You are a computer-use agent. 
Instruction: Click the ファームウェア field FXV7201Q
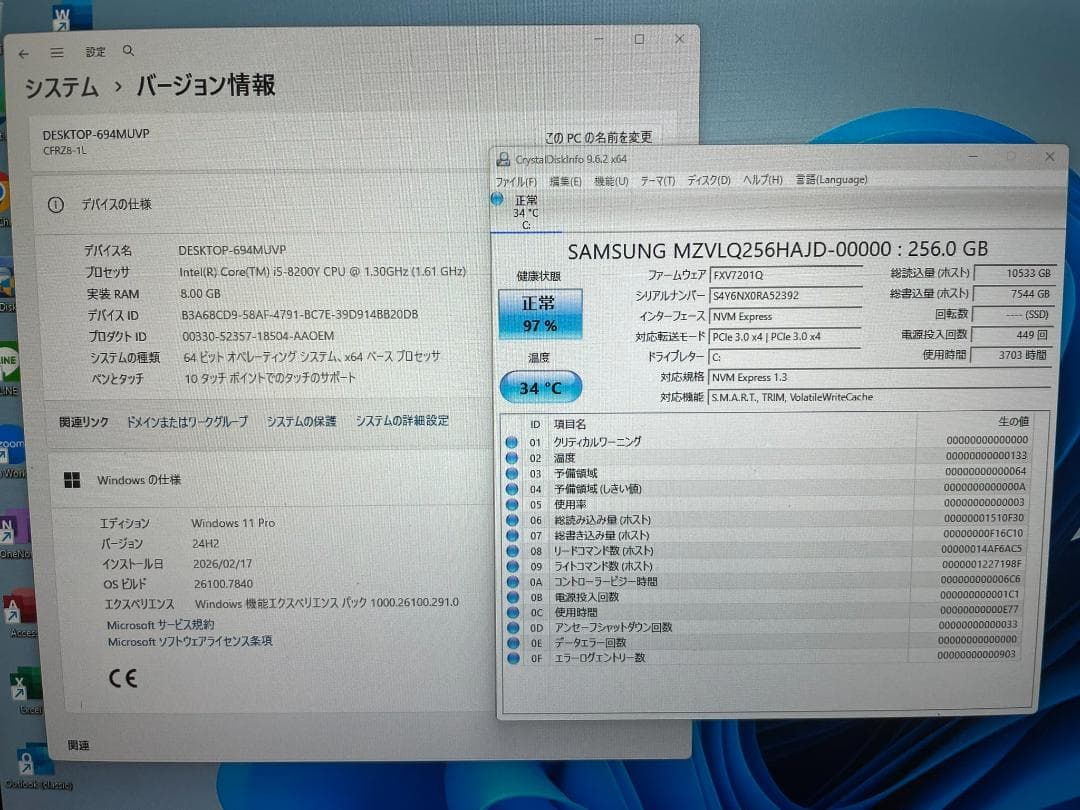[785, 275]
